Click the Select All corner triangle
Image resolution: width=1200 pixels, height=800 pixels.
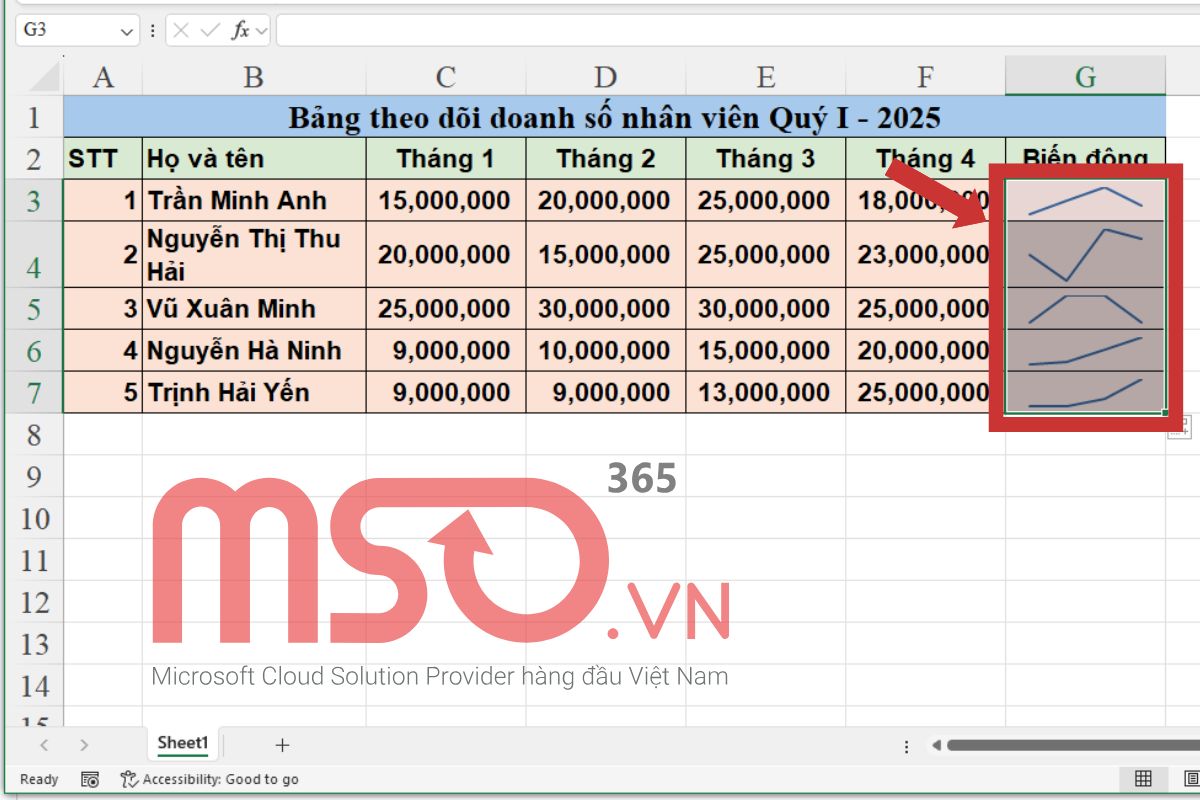(x=45, y=77)
